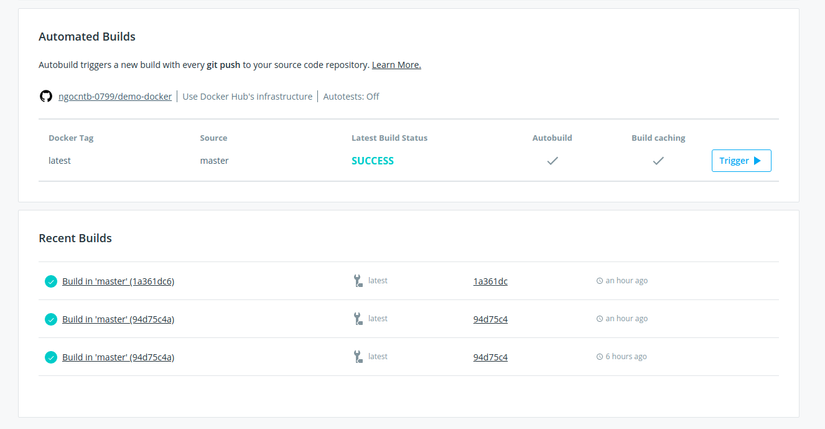Click the green success icon of build 1a361dc6
Screen dimensions: 825x429
click(51, 281)
